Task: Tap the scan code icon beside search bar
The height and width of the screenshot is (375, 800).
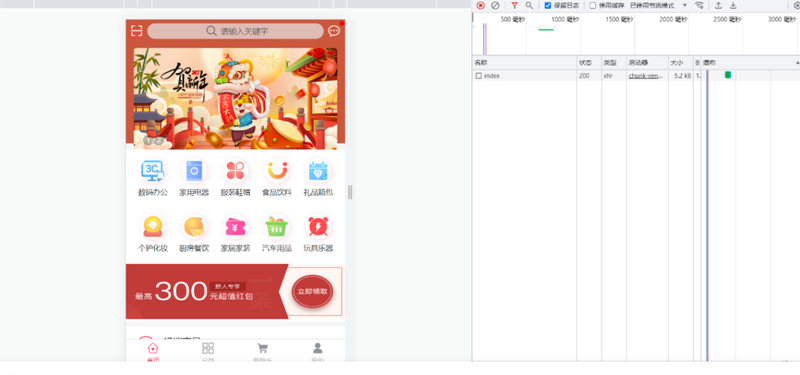Action: pos(136,31)
